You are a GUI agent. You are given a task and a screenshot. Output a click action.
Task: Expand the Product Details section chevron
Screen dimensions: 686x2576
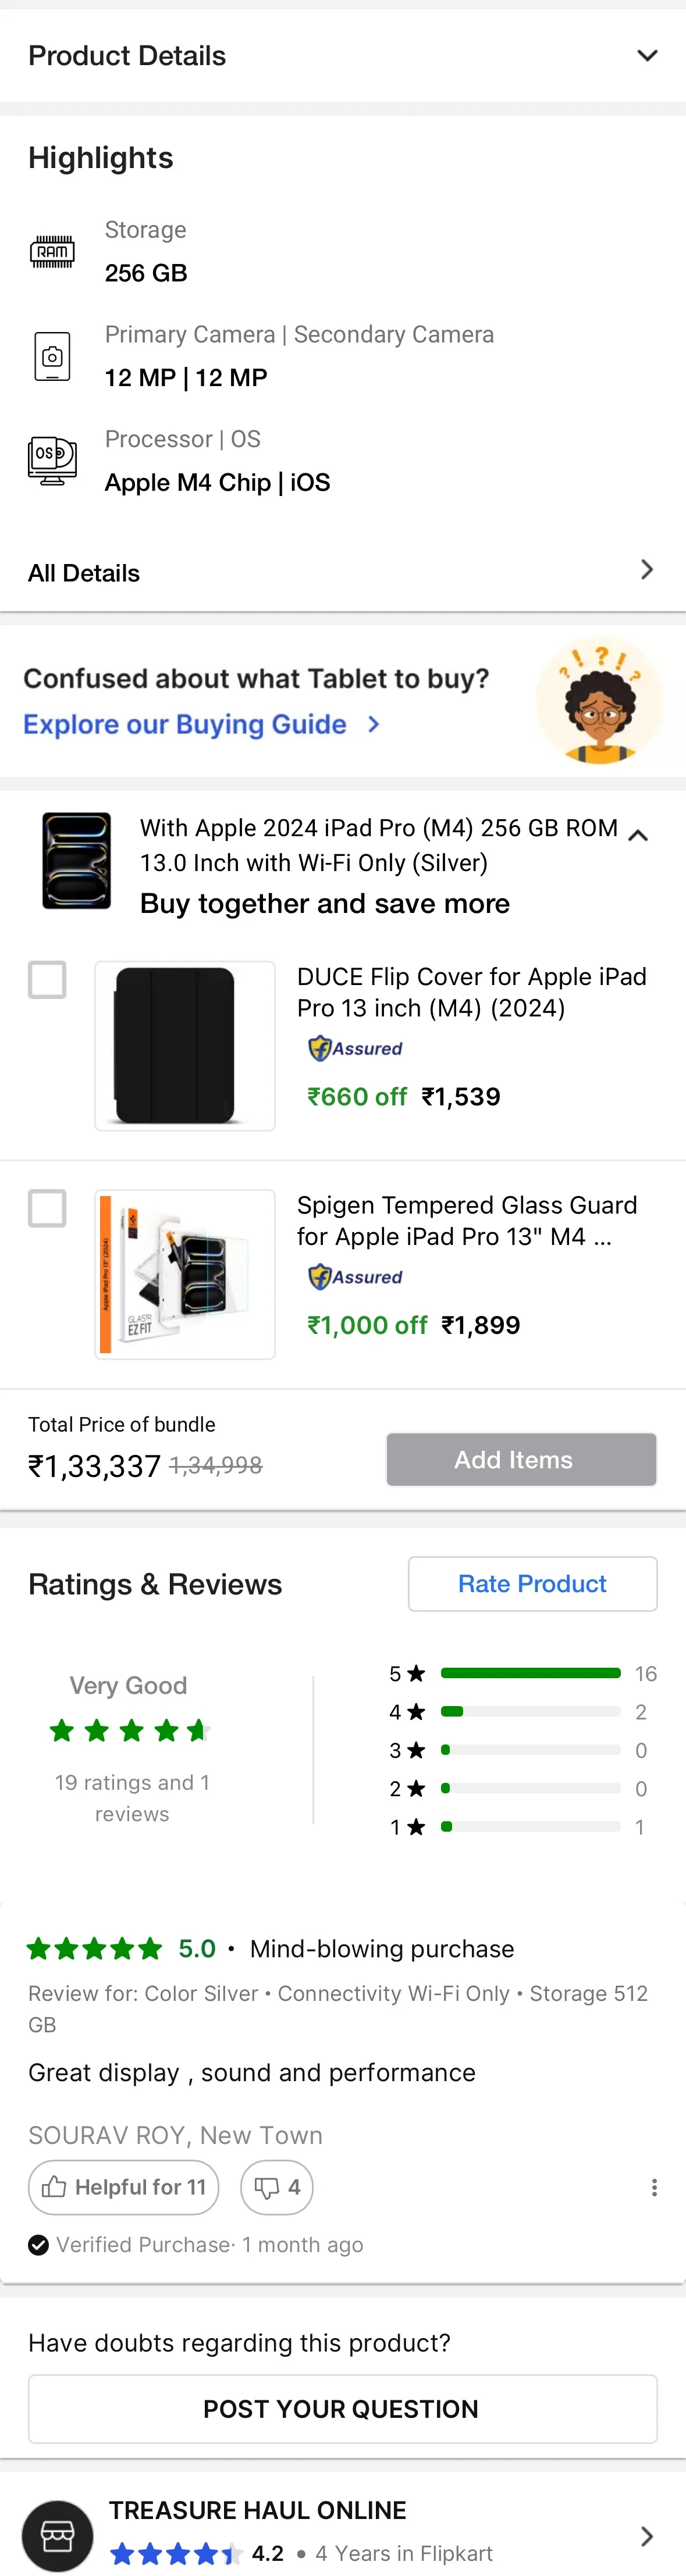(x=647, y=55)
